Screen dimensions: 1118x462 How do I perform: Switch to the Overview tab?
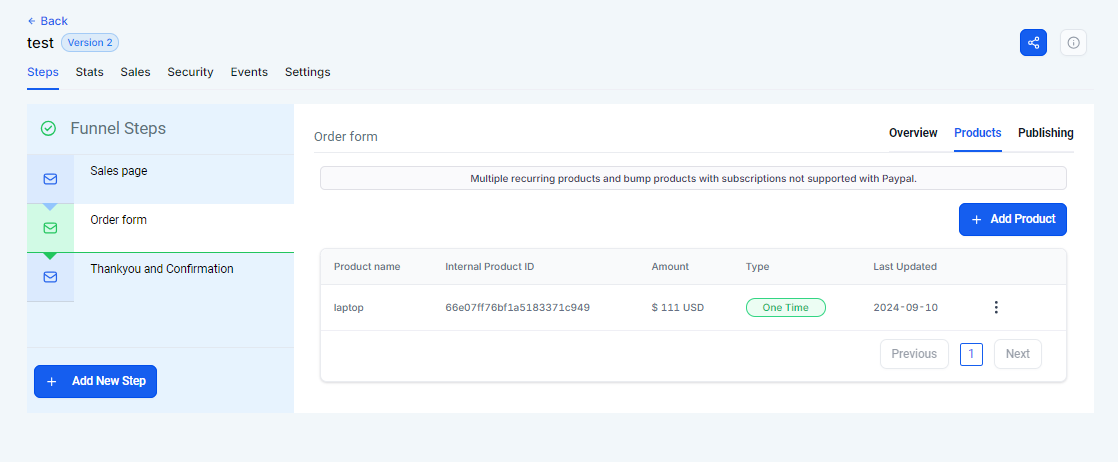[913, 133]
